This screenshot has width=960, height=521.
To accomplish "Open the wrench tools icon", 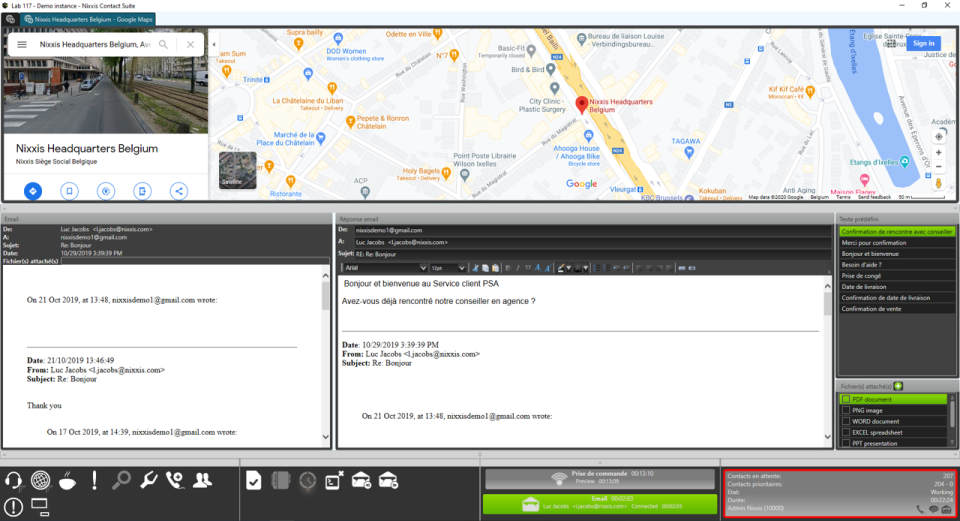I will click(148, 481).
